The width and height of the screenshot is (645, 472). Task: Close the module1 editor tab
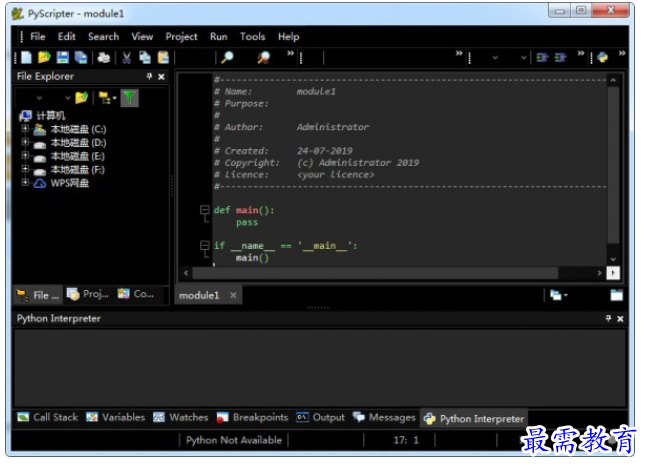(233, 295)
